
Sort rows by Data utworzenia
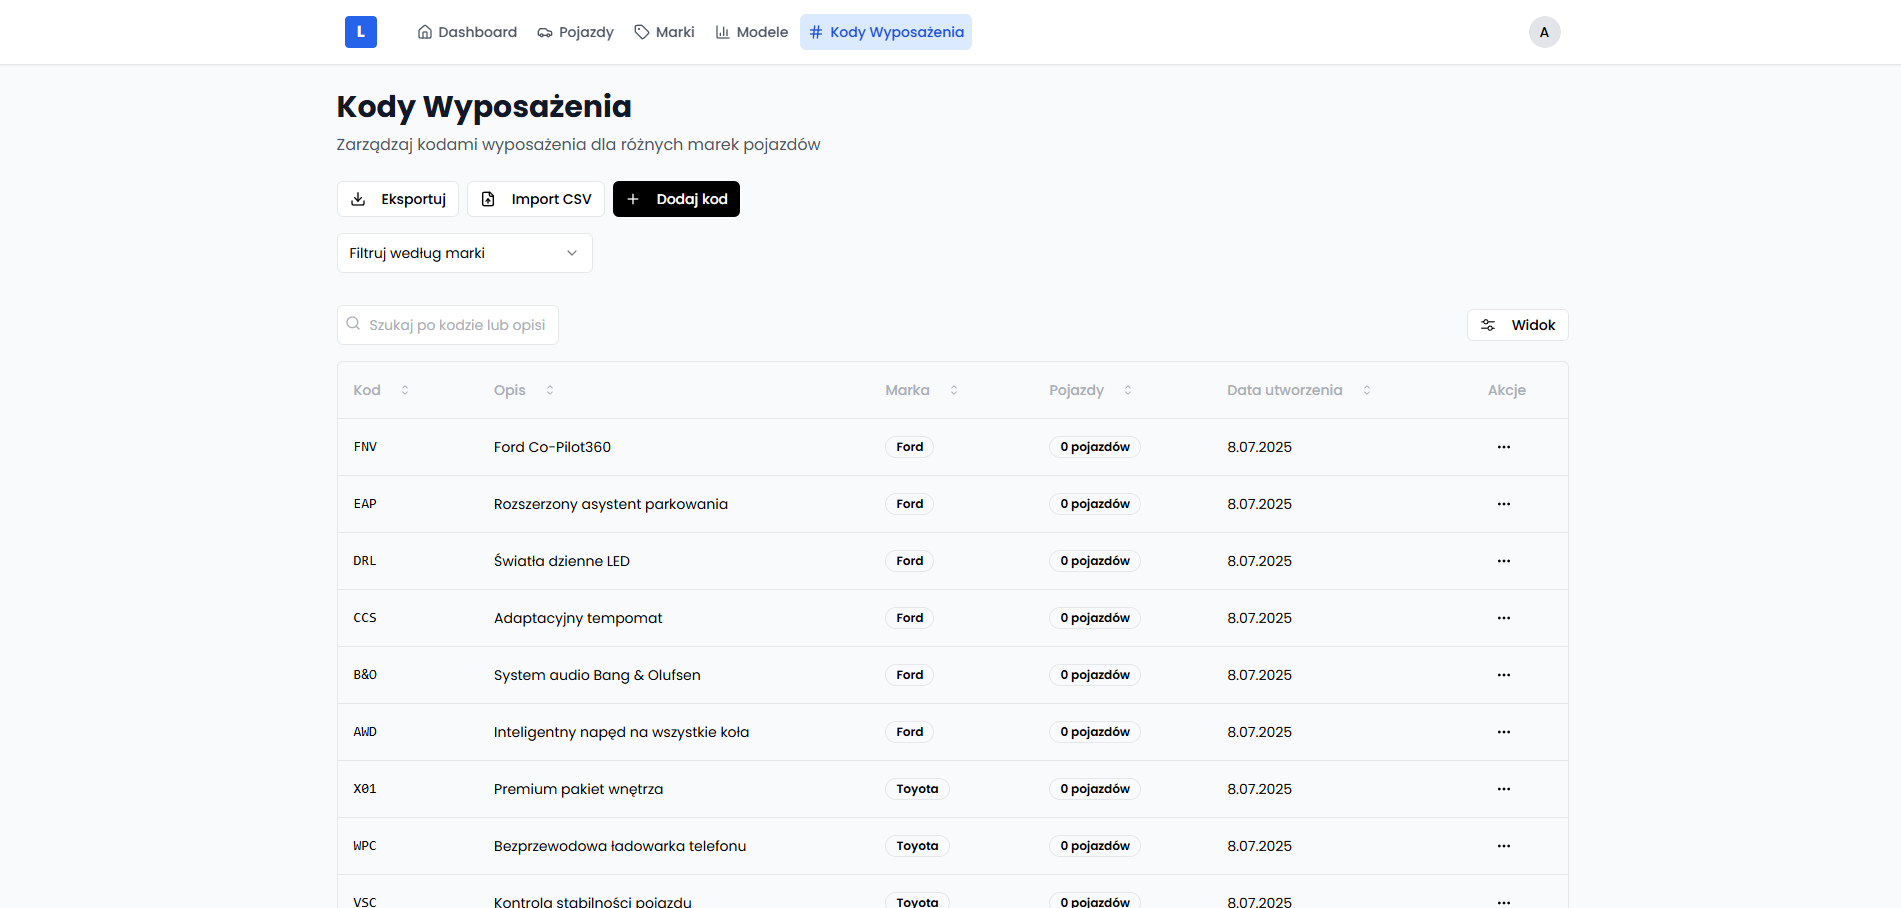[x=1366, y=390]
